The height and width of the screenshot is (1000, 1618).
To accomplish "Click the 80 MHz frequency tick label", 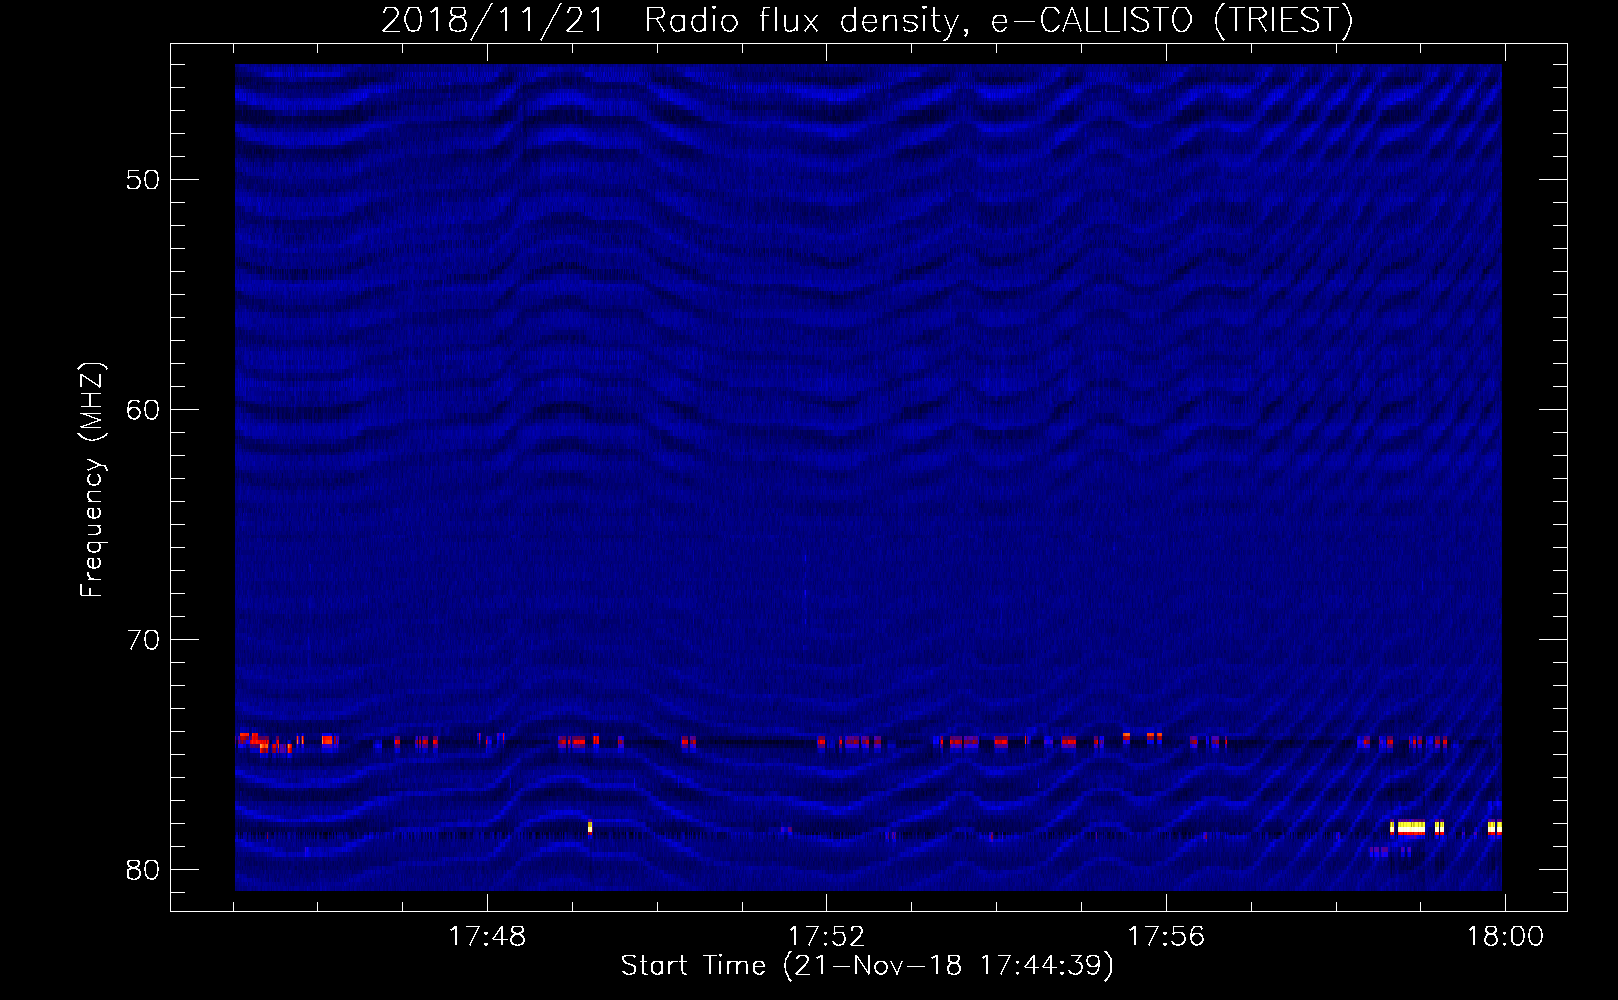I will [144, 870].
